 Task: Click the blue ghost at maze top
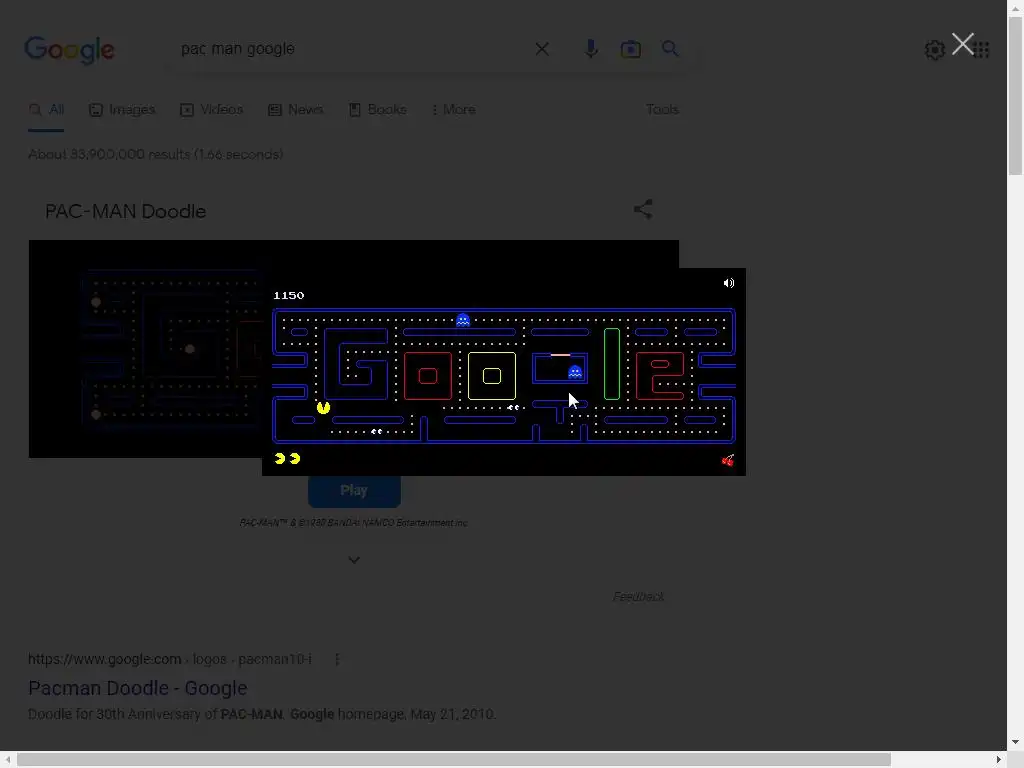[x=463, y=320]
